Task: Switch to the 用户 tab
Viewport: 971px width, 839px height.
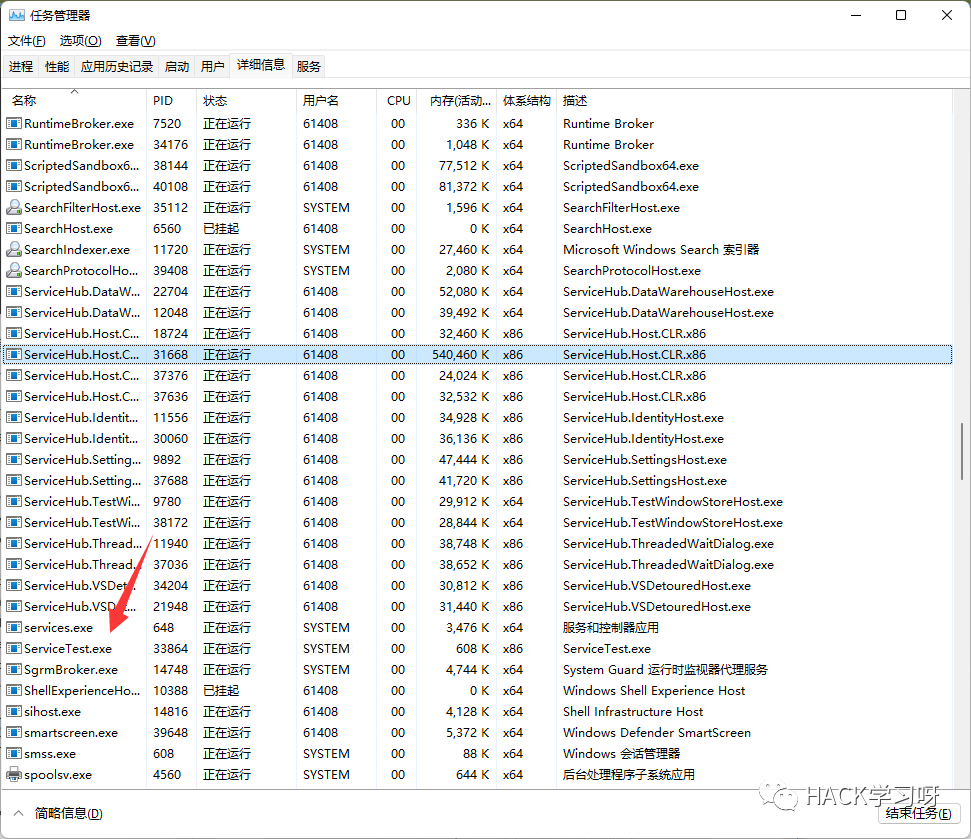Action: point(212,66)
